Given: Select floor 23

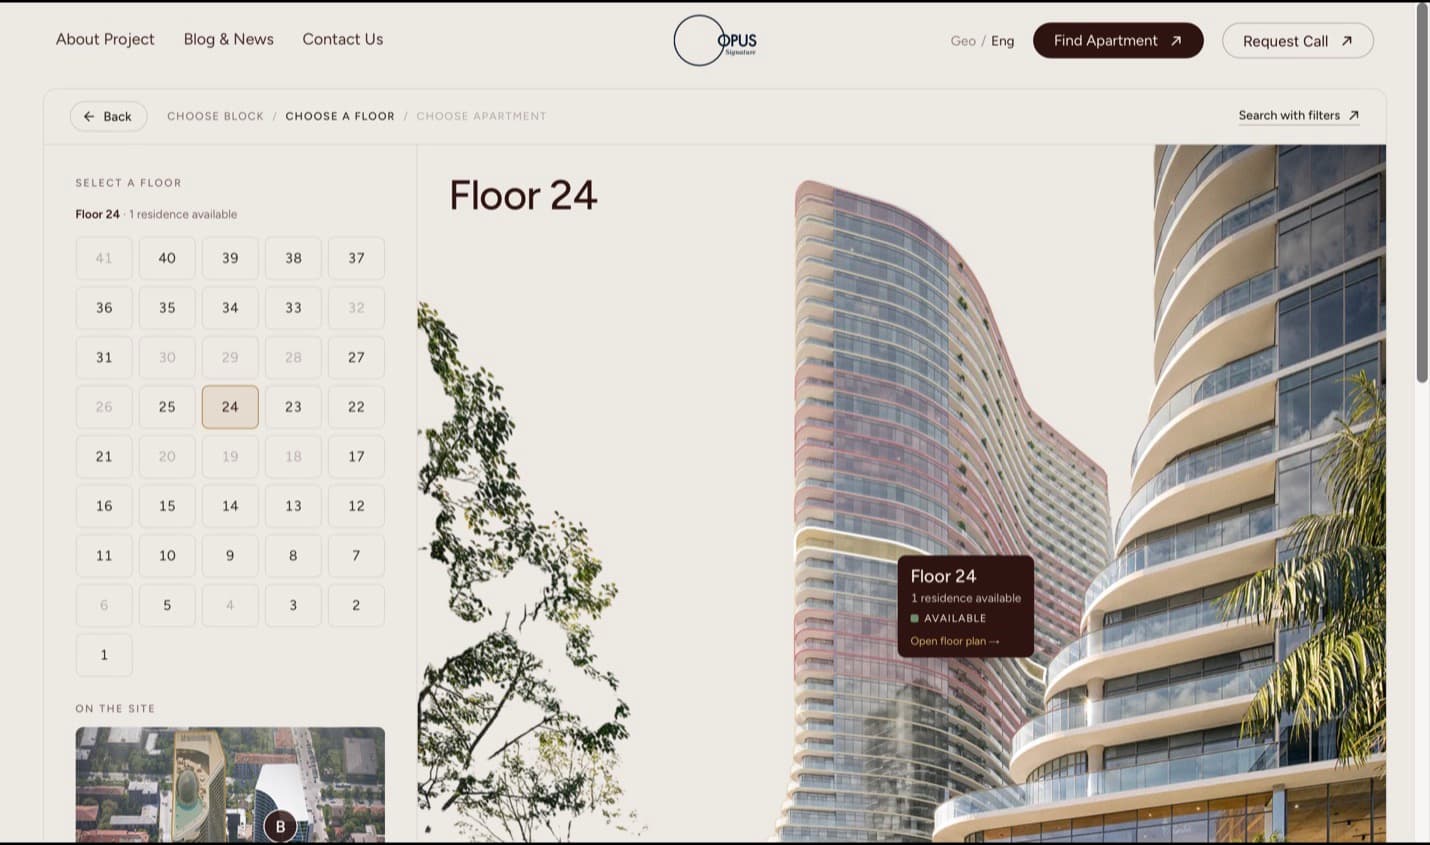Looking at the screenshot, I should tap(293, 407).
